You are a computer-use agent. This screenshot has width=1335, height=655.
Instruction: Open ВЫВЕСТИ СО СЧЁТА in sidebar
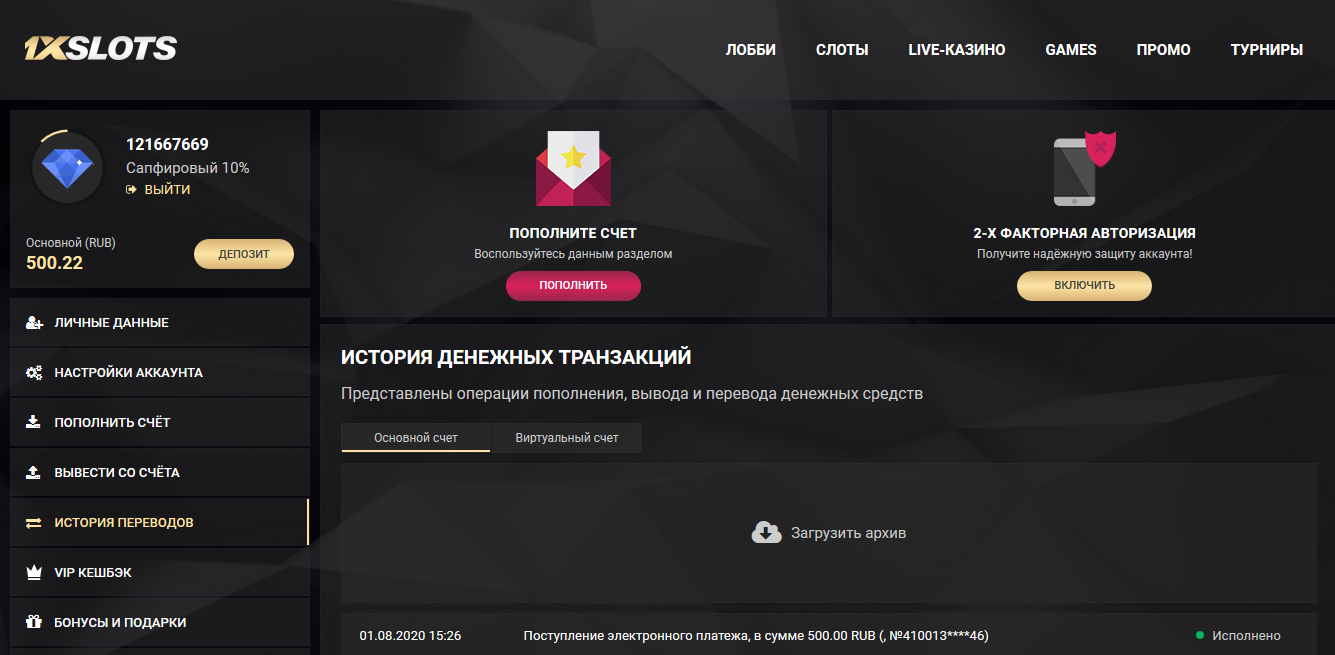(160, 472)
